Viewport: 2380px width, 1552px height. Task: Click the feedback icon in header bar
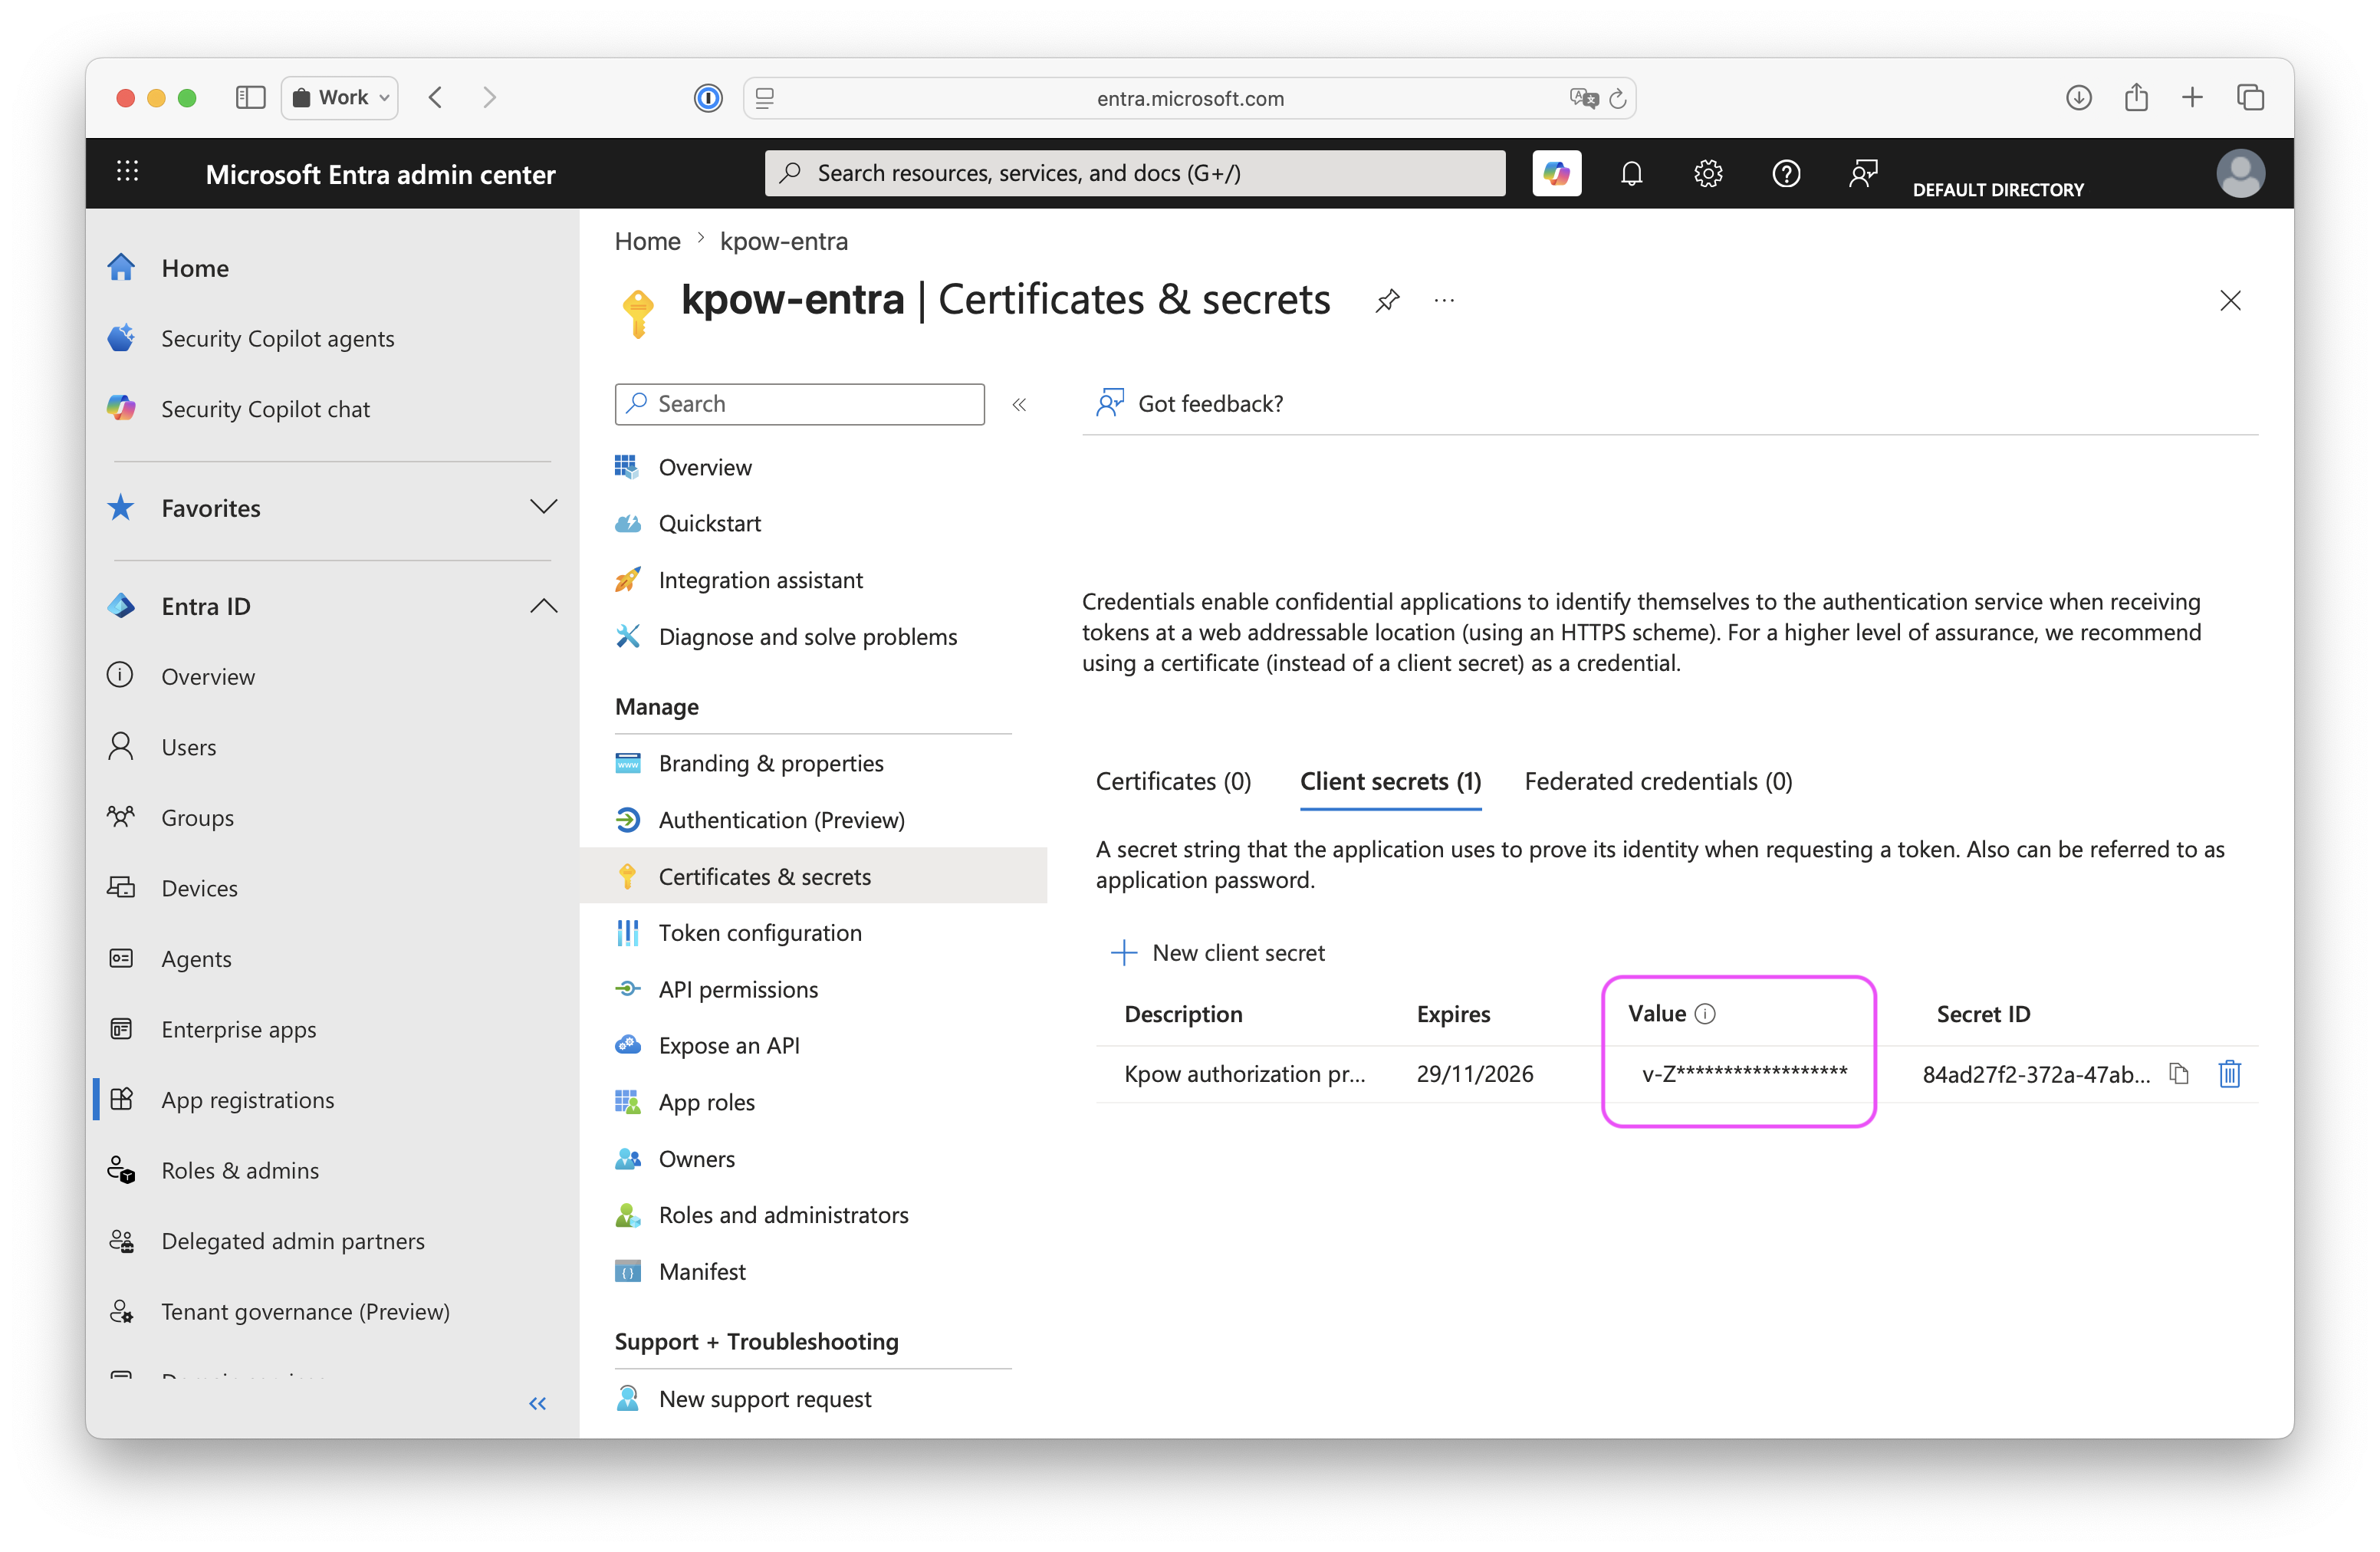click(1863, 173)
